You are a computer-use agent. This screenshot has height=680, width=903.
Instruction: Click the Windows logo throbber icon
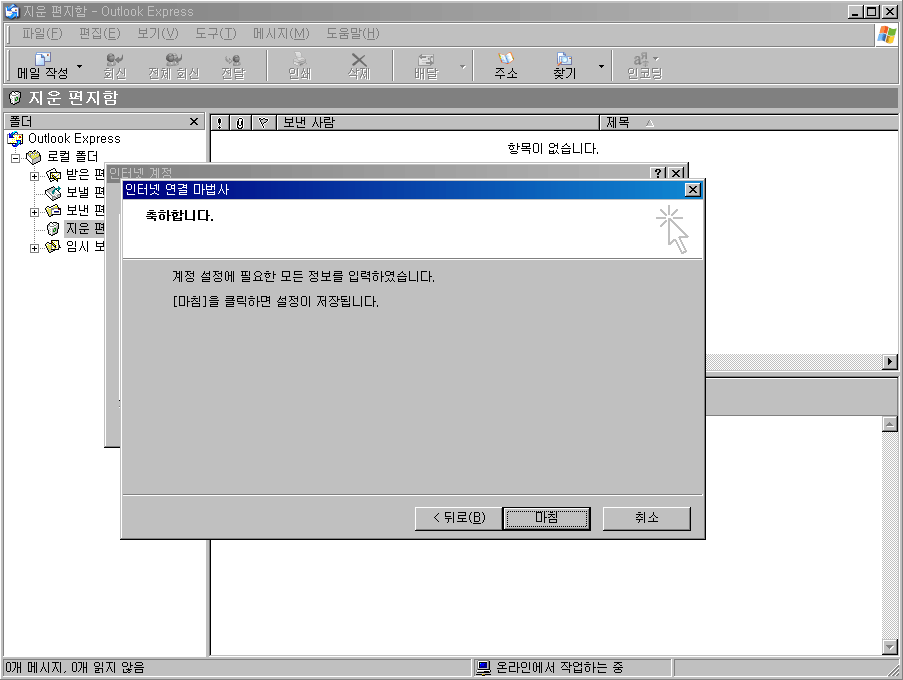tap(887, 35)
